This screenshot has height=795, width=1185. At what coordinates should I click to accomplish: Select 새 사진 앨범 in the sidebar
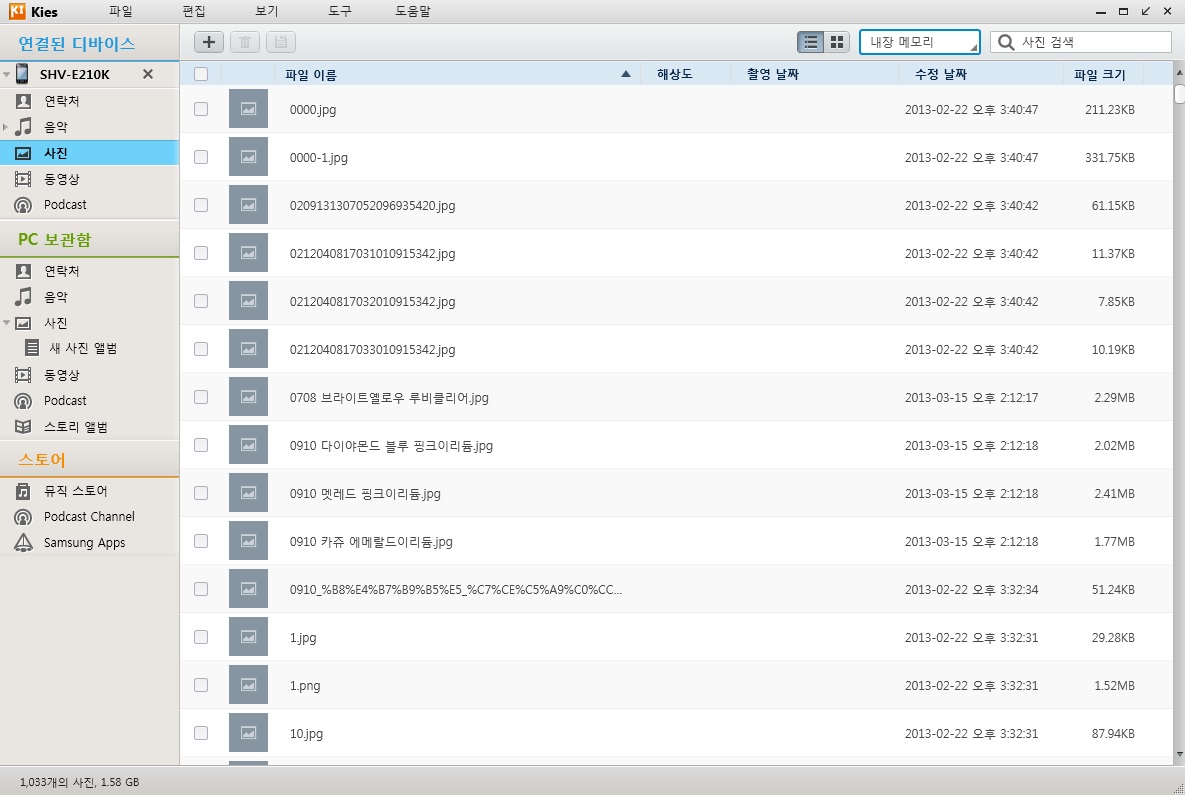[x=83, y=349]
